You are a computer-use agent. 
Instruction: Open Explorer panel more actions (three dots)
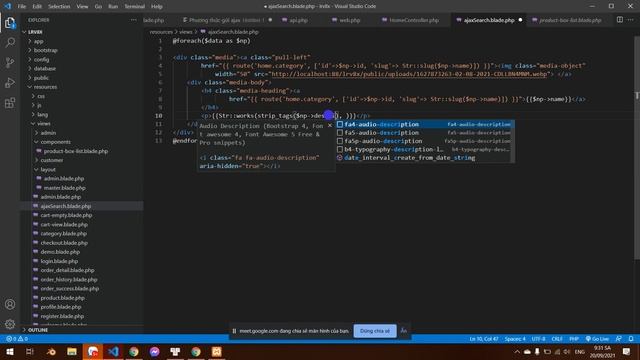pyautogui.click(x=133, y=20)
